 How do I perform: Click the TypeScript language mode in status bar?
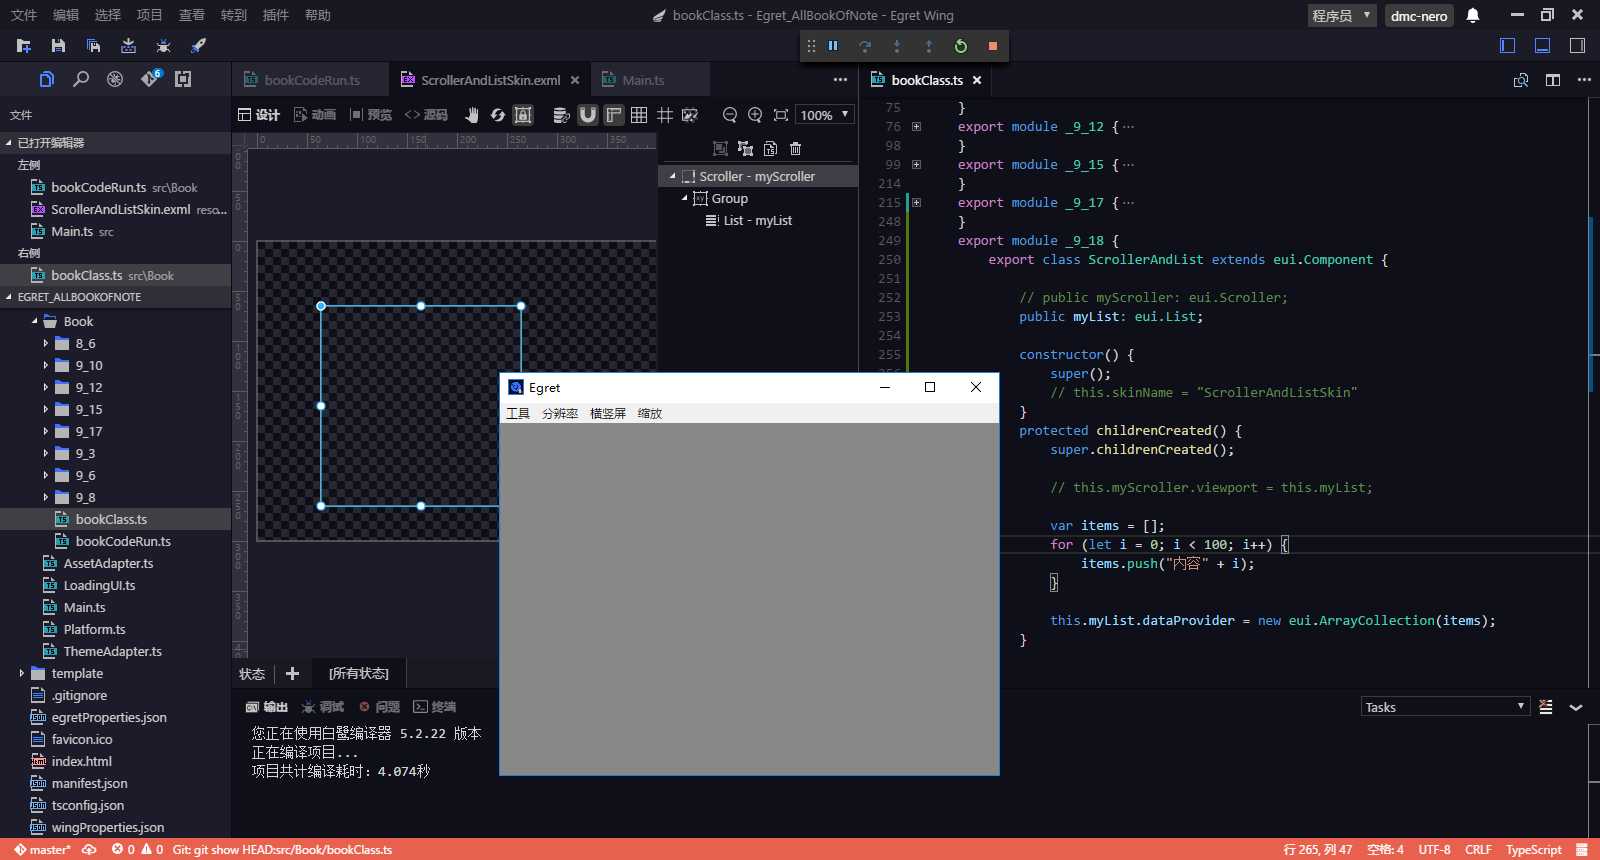tap(1533, 850)
